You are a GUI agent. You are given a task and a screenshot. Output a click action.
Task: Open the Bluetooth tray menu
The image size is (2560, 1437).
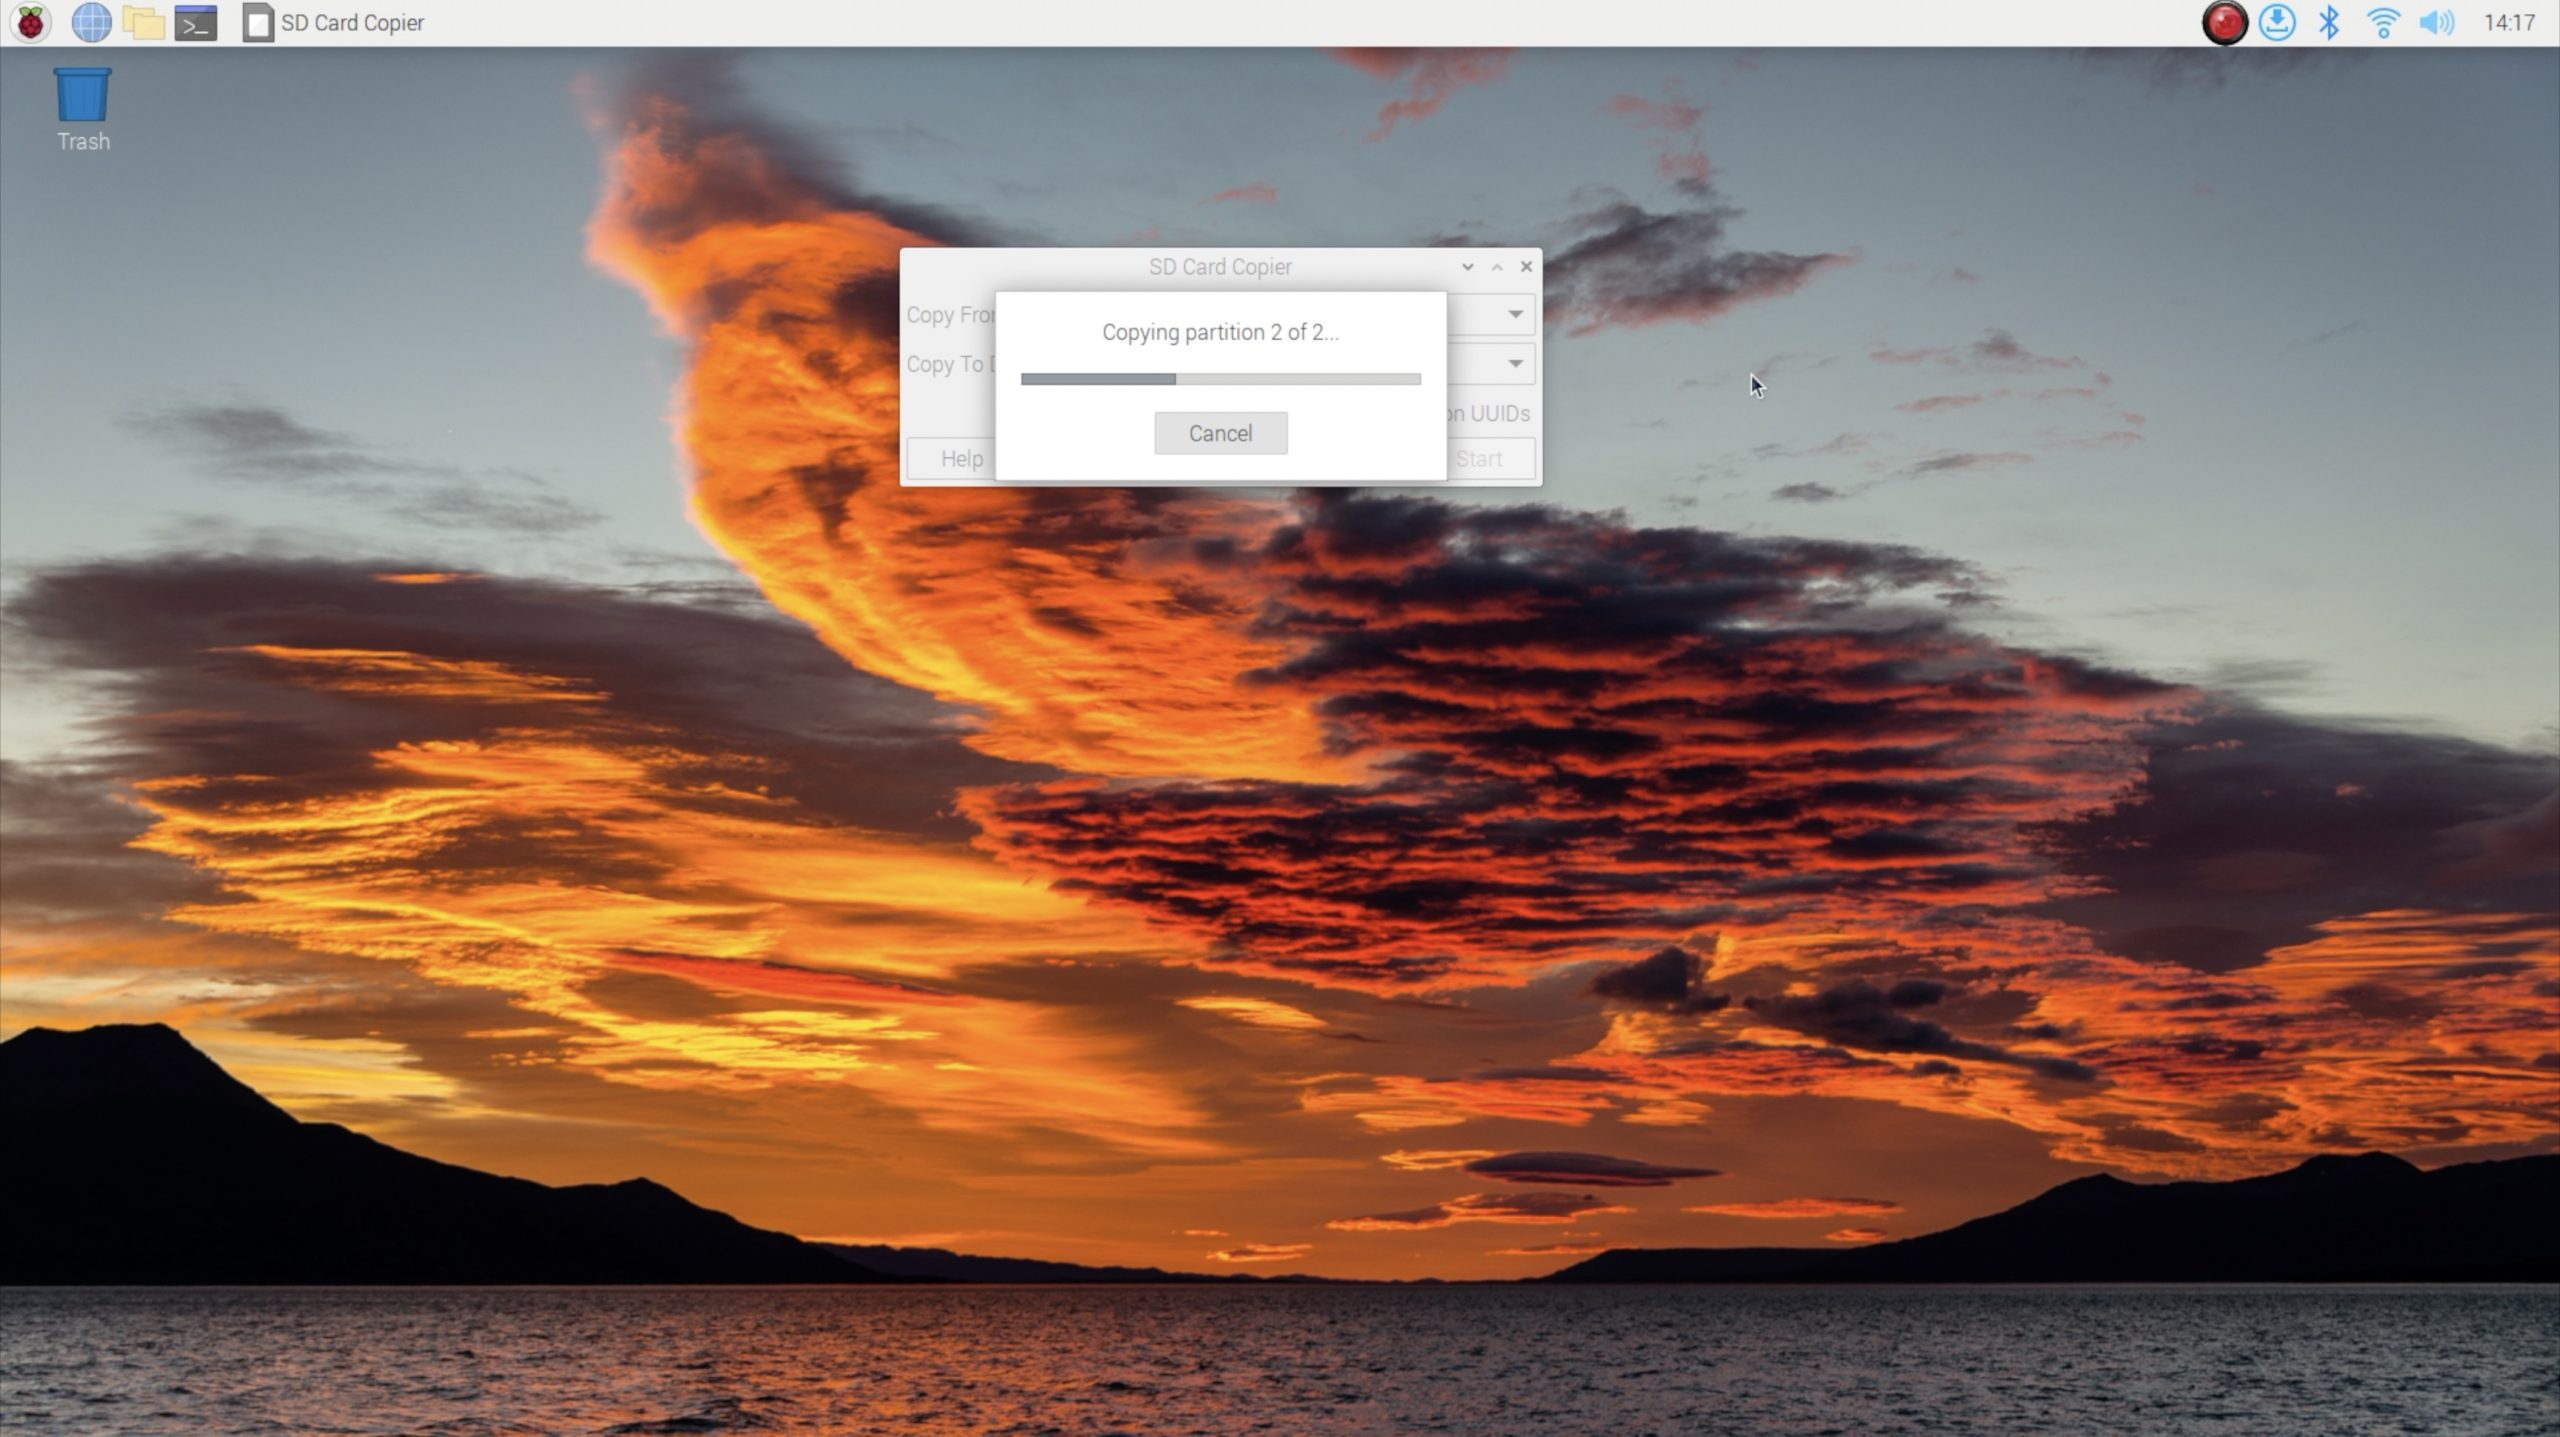pyautogui.click(x=2329, y=22)
